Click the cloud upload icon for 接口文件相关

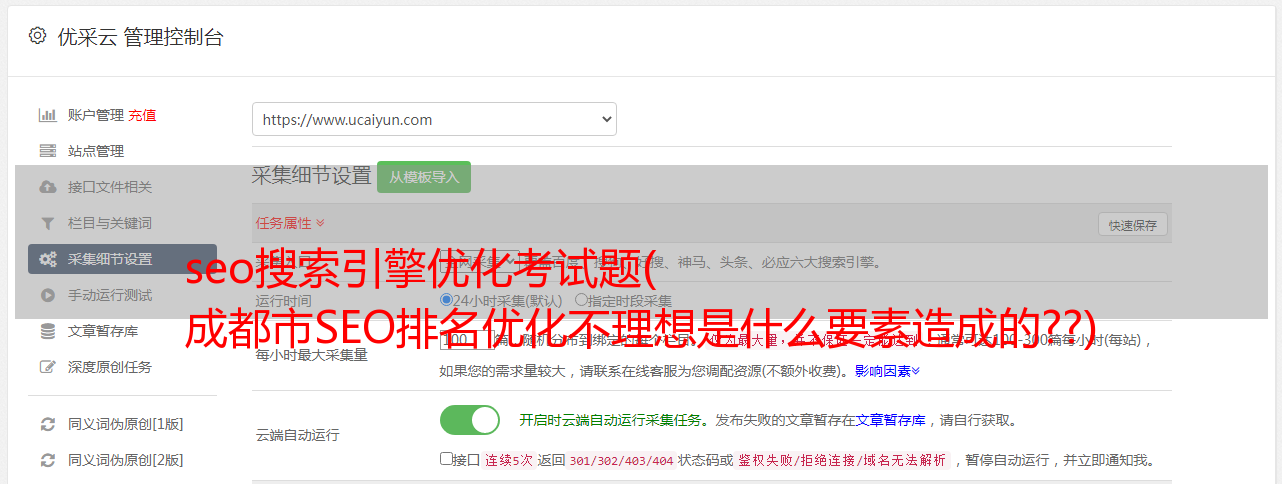[47, 187]
